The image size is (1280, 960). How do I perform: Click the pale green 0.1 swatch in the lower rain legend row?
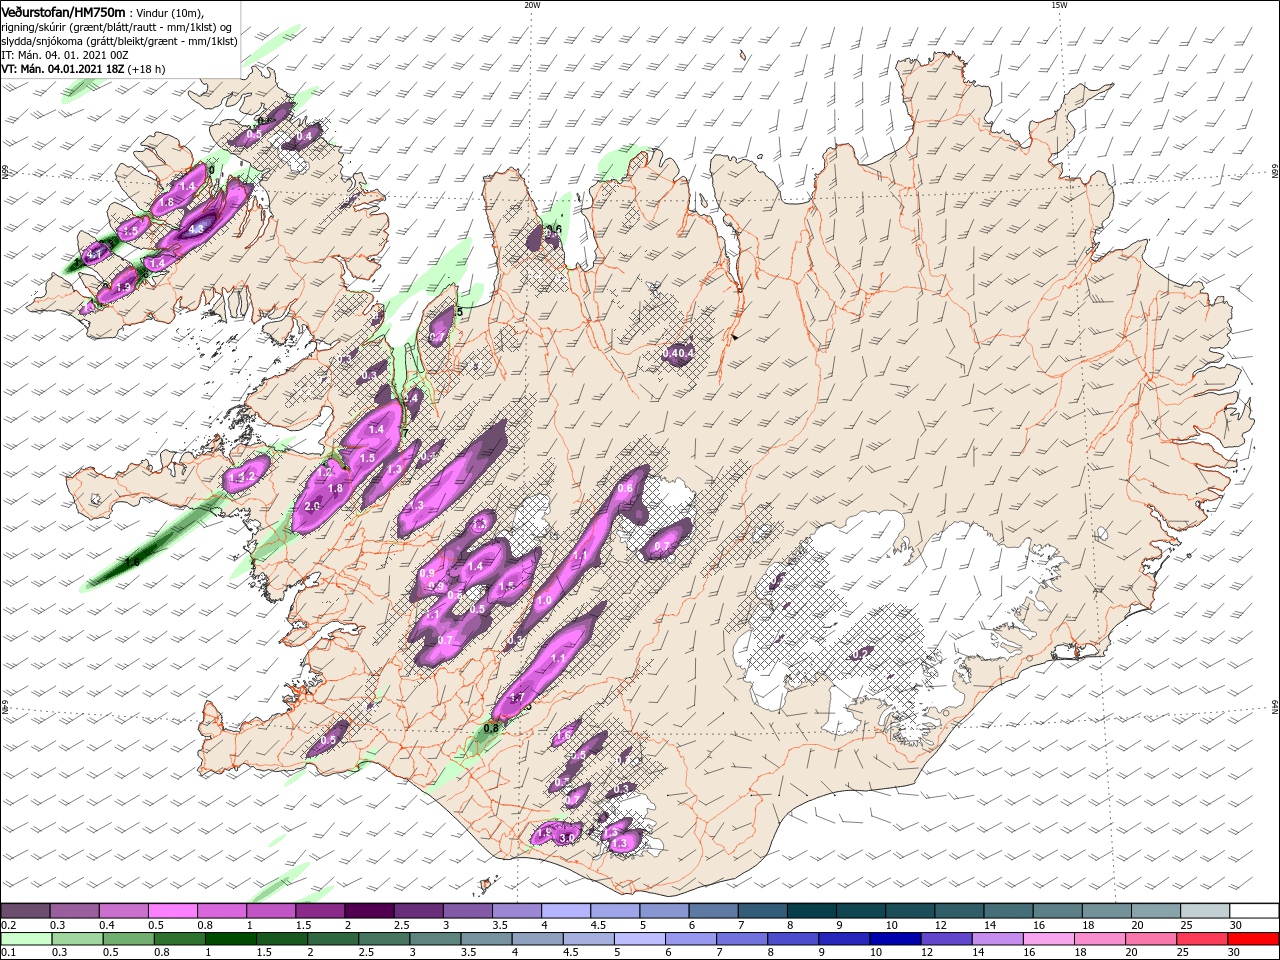point(25,939)
